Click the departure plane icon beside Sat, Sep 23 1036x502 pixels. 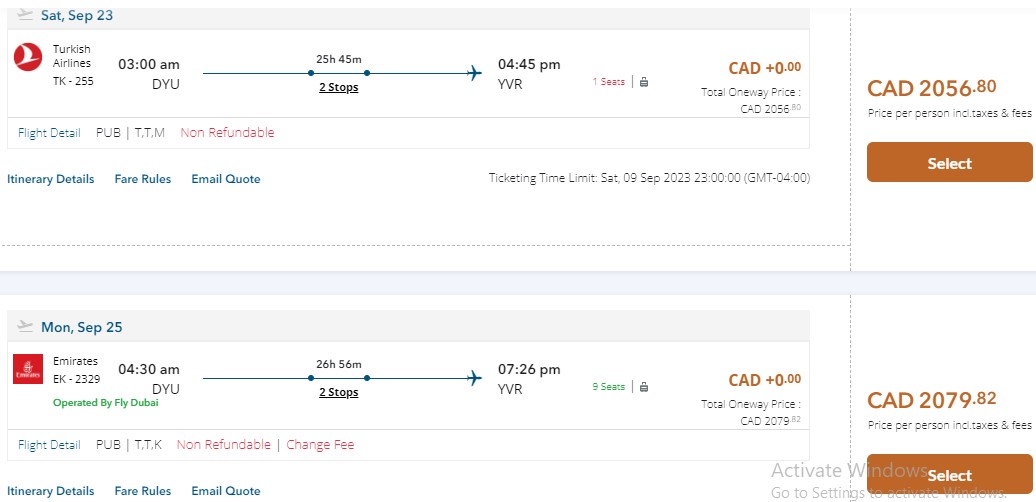point(26,16)
